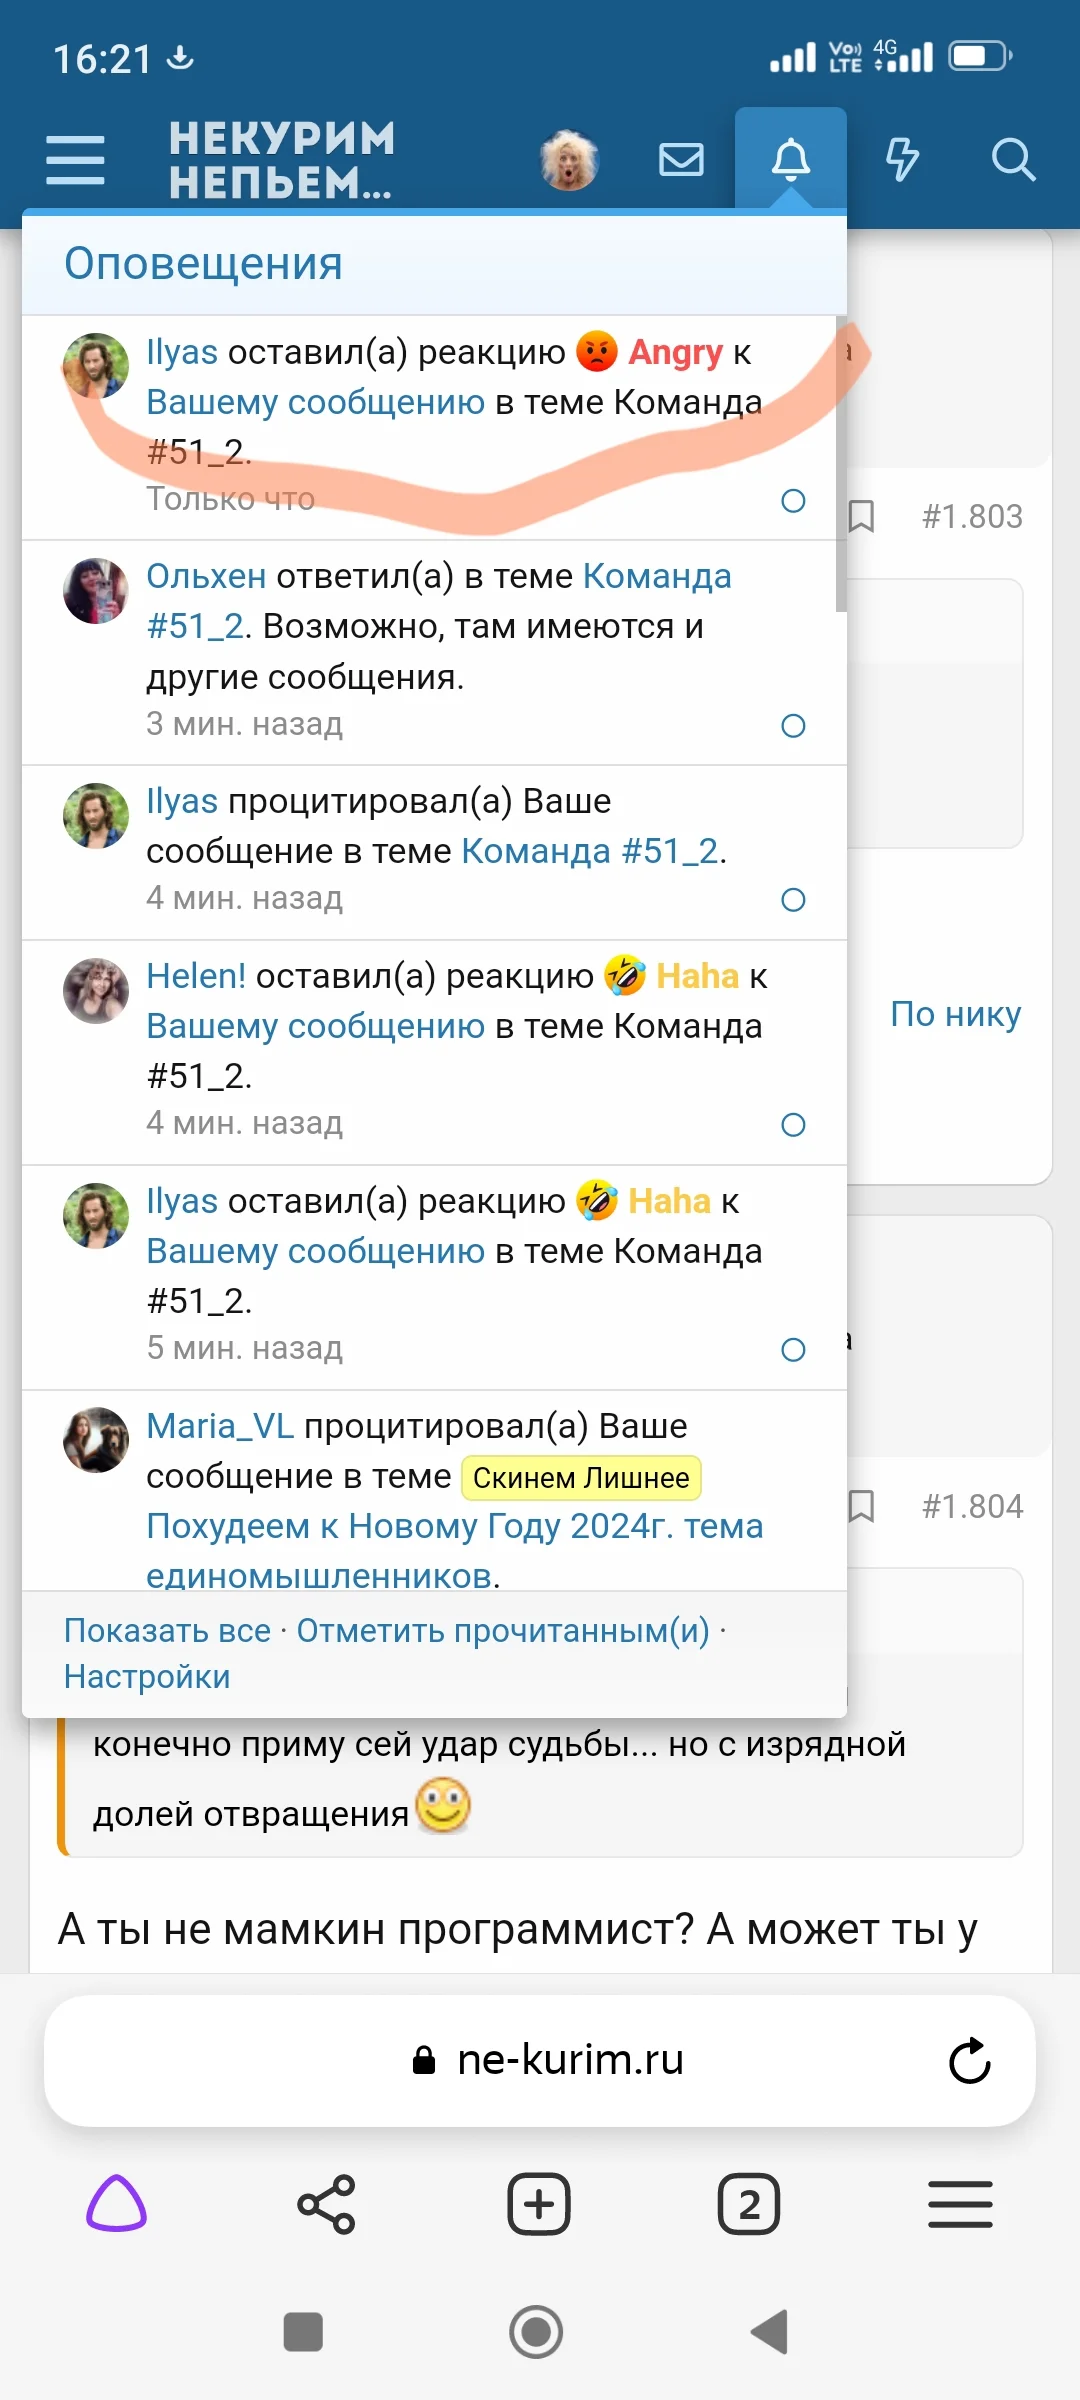
Task: Tap Ilyas avatar in Haha reaction alert
Action: [96, 1216]
